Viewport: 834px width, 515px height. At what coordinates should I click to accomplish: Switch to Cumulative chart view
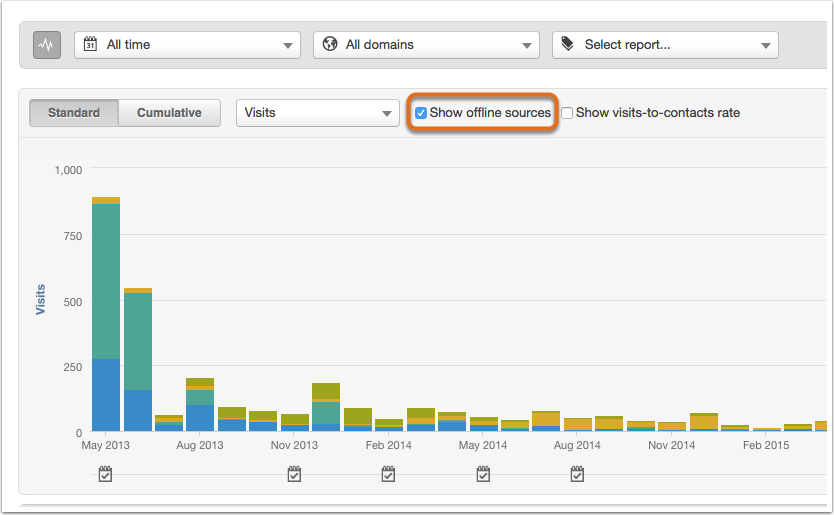coord(169,113)
